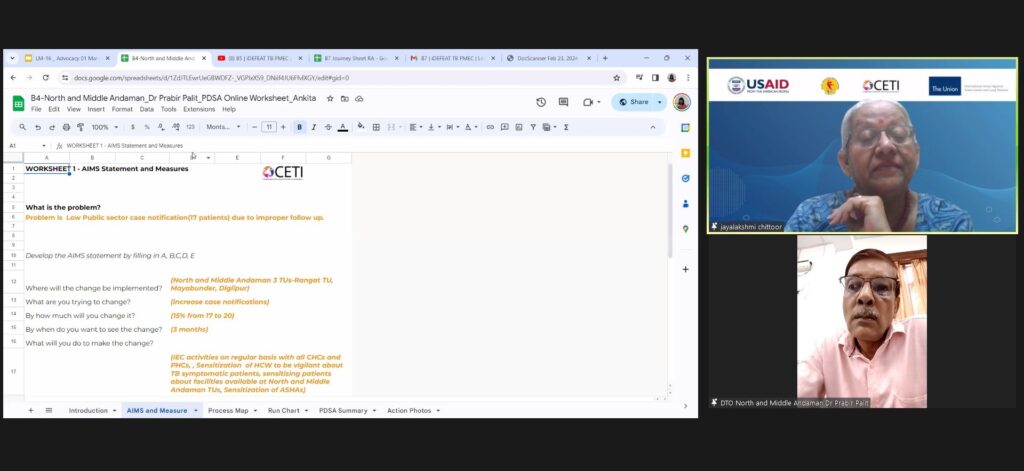This screenshot has width=1024, height=471.
Task: Click the insert link icon
Action: [x=491, y=127]
